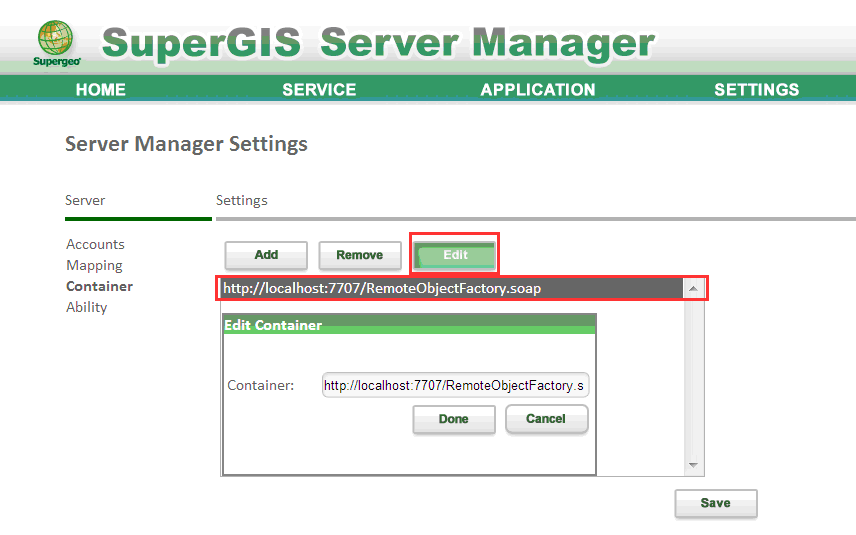Switch to the Server tab

coord(85,200)
